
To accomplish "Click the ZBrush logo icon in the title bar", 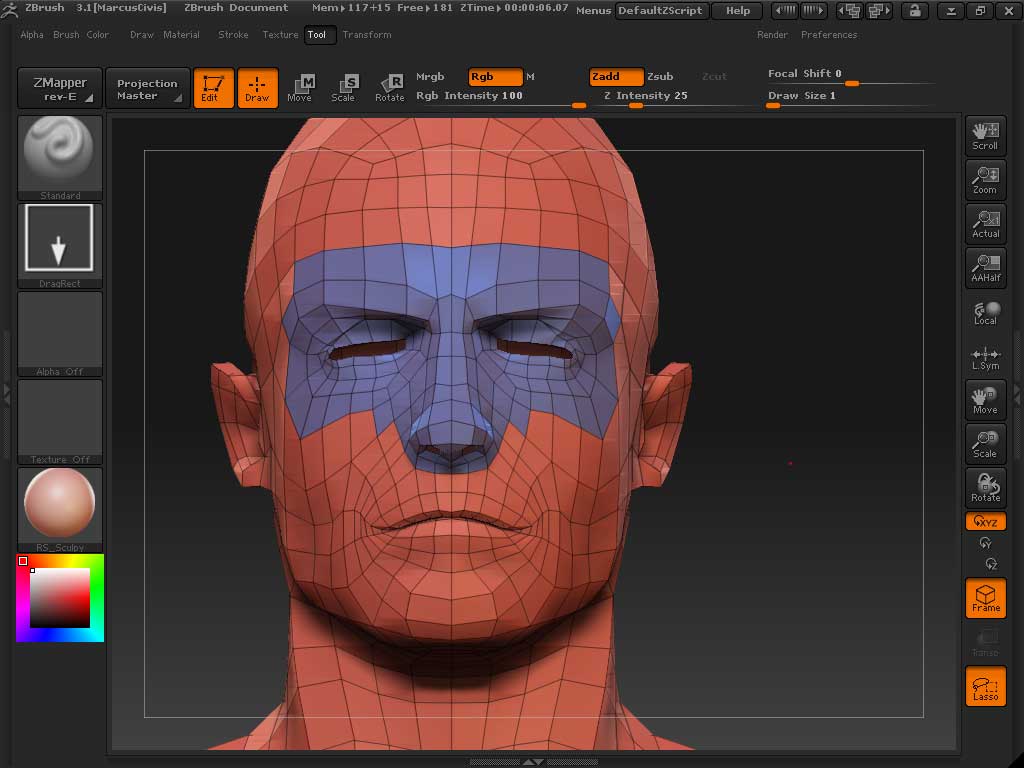I will click(9, 9).
